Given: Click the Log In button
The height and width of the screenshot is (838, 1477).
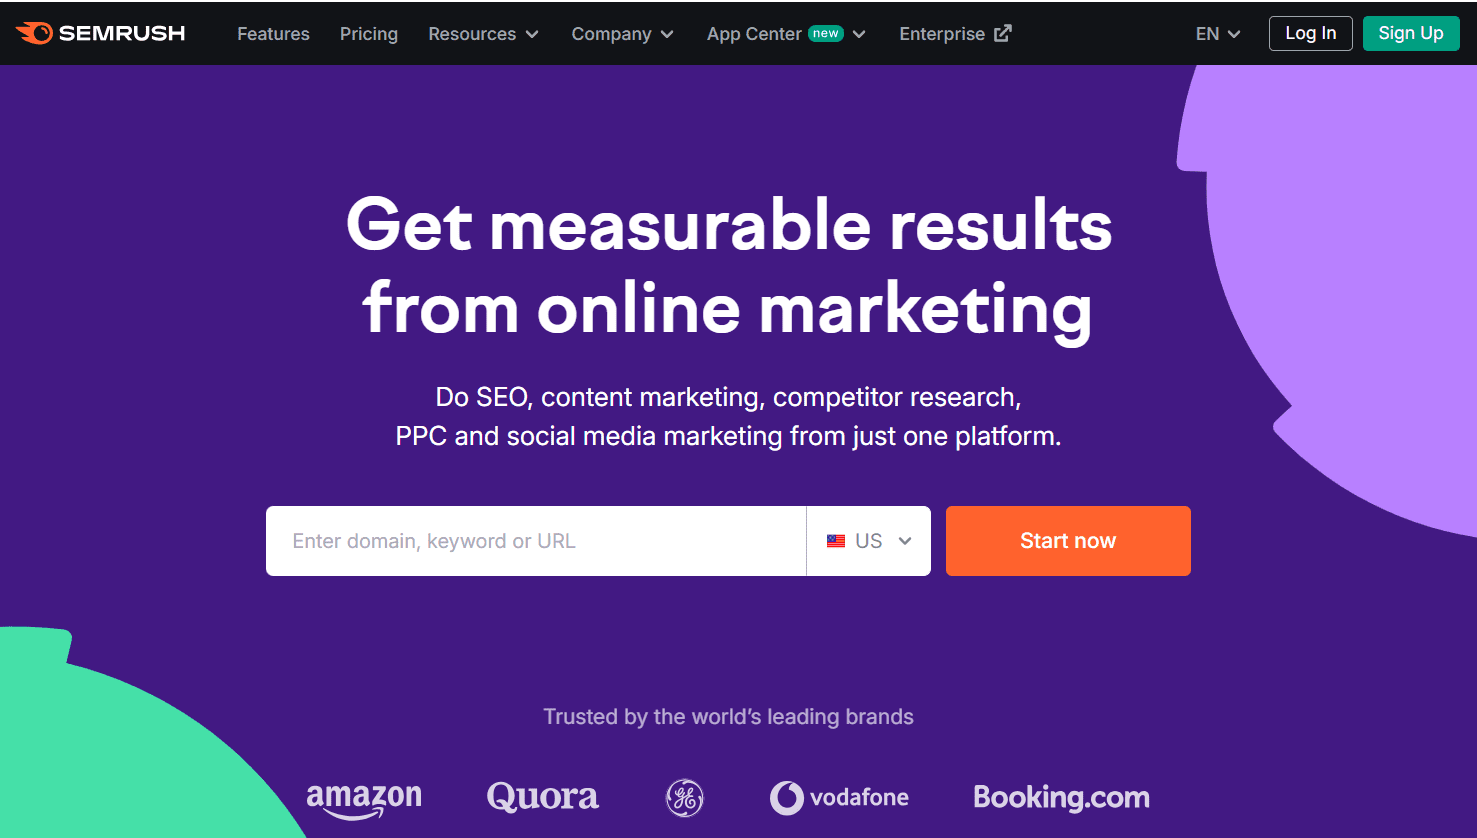Looking at the screenshot, I should point(1310,33).
